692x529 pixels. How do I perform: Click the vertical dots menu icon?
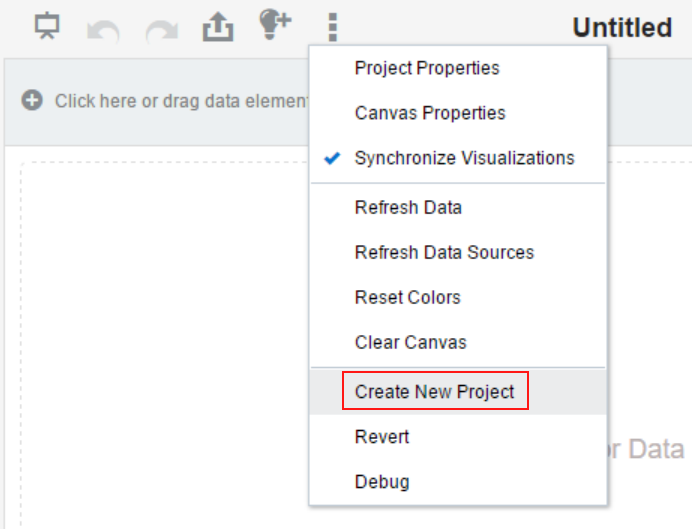[x=333, y=27]
